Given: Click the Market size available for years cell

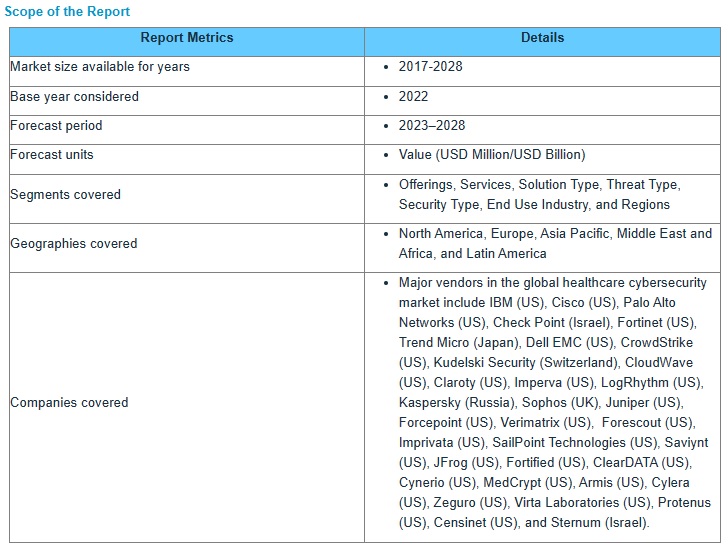Looking at the screenshot, I should point(100,67).
